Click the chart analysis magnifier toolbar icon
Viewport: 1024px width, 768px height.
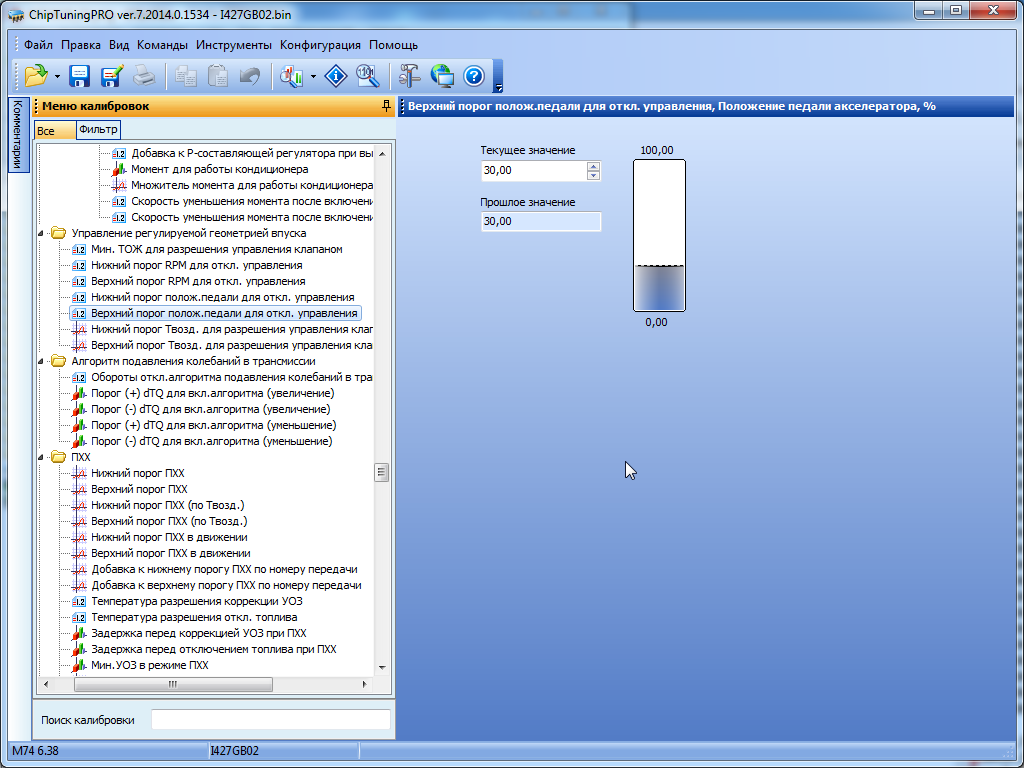click(x=292, y=76)
